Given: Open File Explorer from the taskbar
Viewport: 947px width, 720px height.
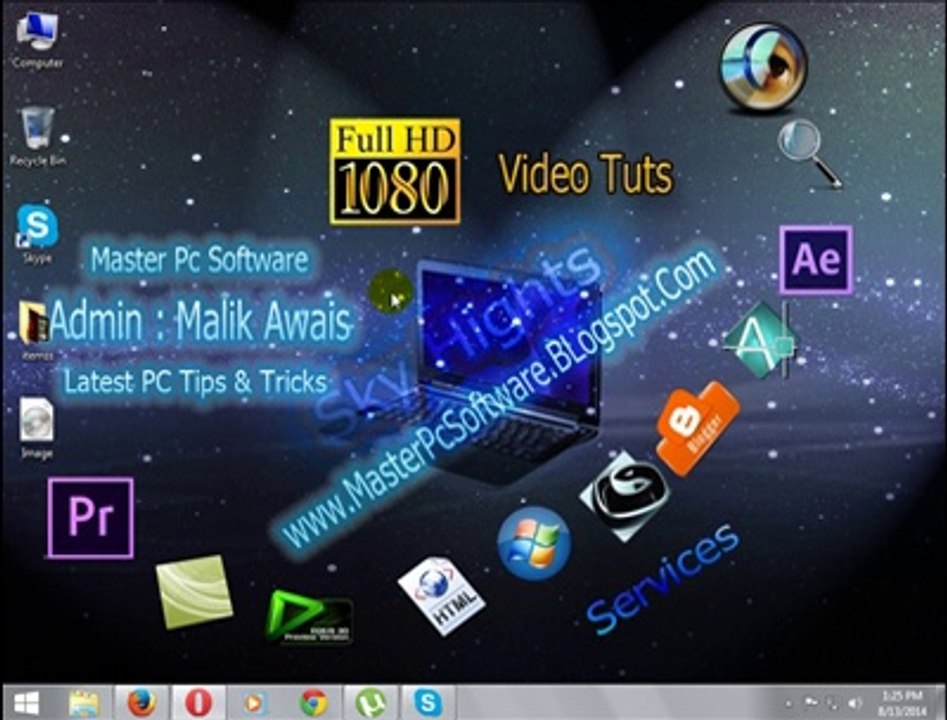Looking at the screenshot, I should point(84,704).
